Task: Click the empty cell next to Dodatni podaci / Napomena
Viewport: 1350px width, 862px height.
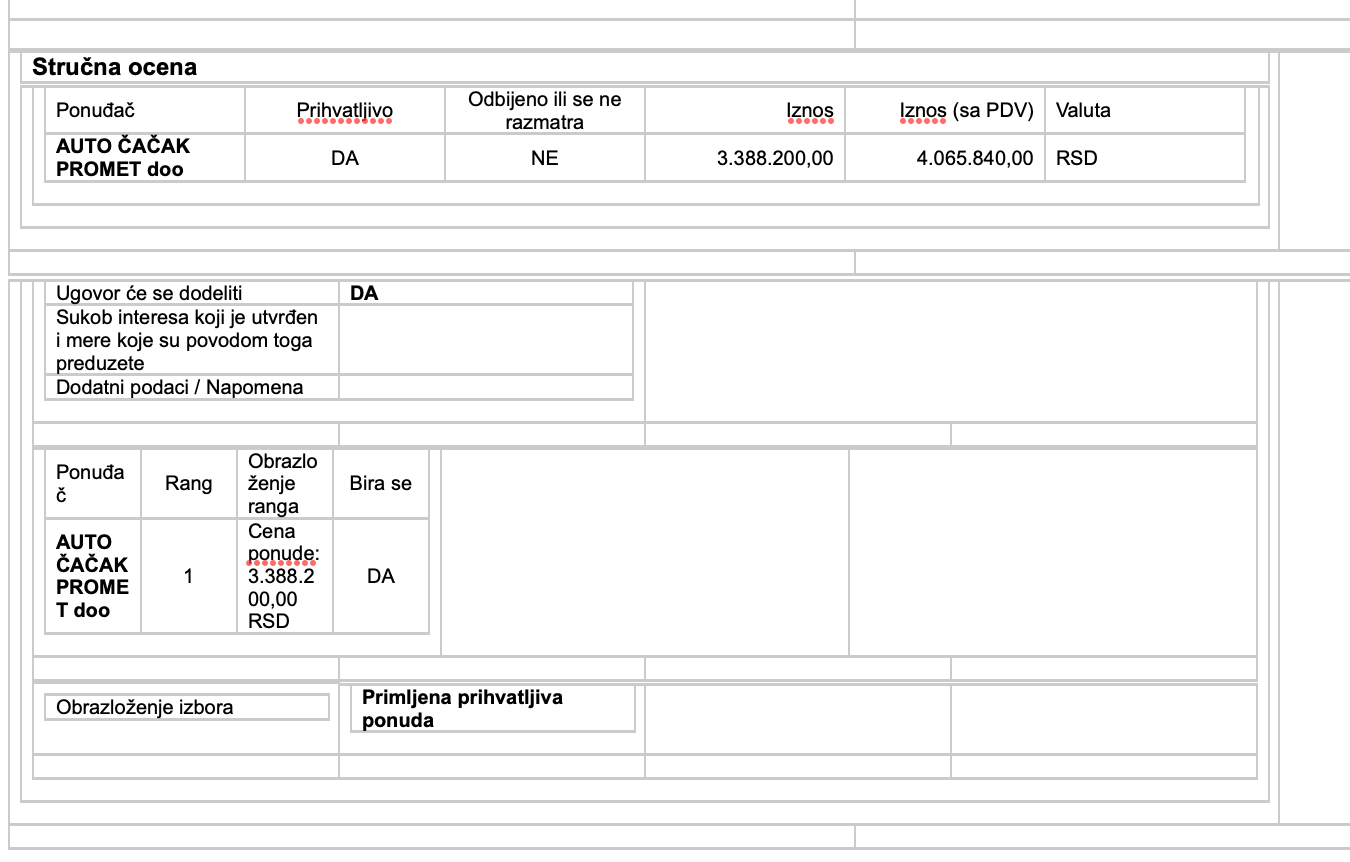Action: click(485, 387)
